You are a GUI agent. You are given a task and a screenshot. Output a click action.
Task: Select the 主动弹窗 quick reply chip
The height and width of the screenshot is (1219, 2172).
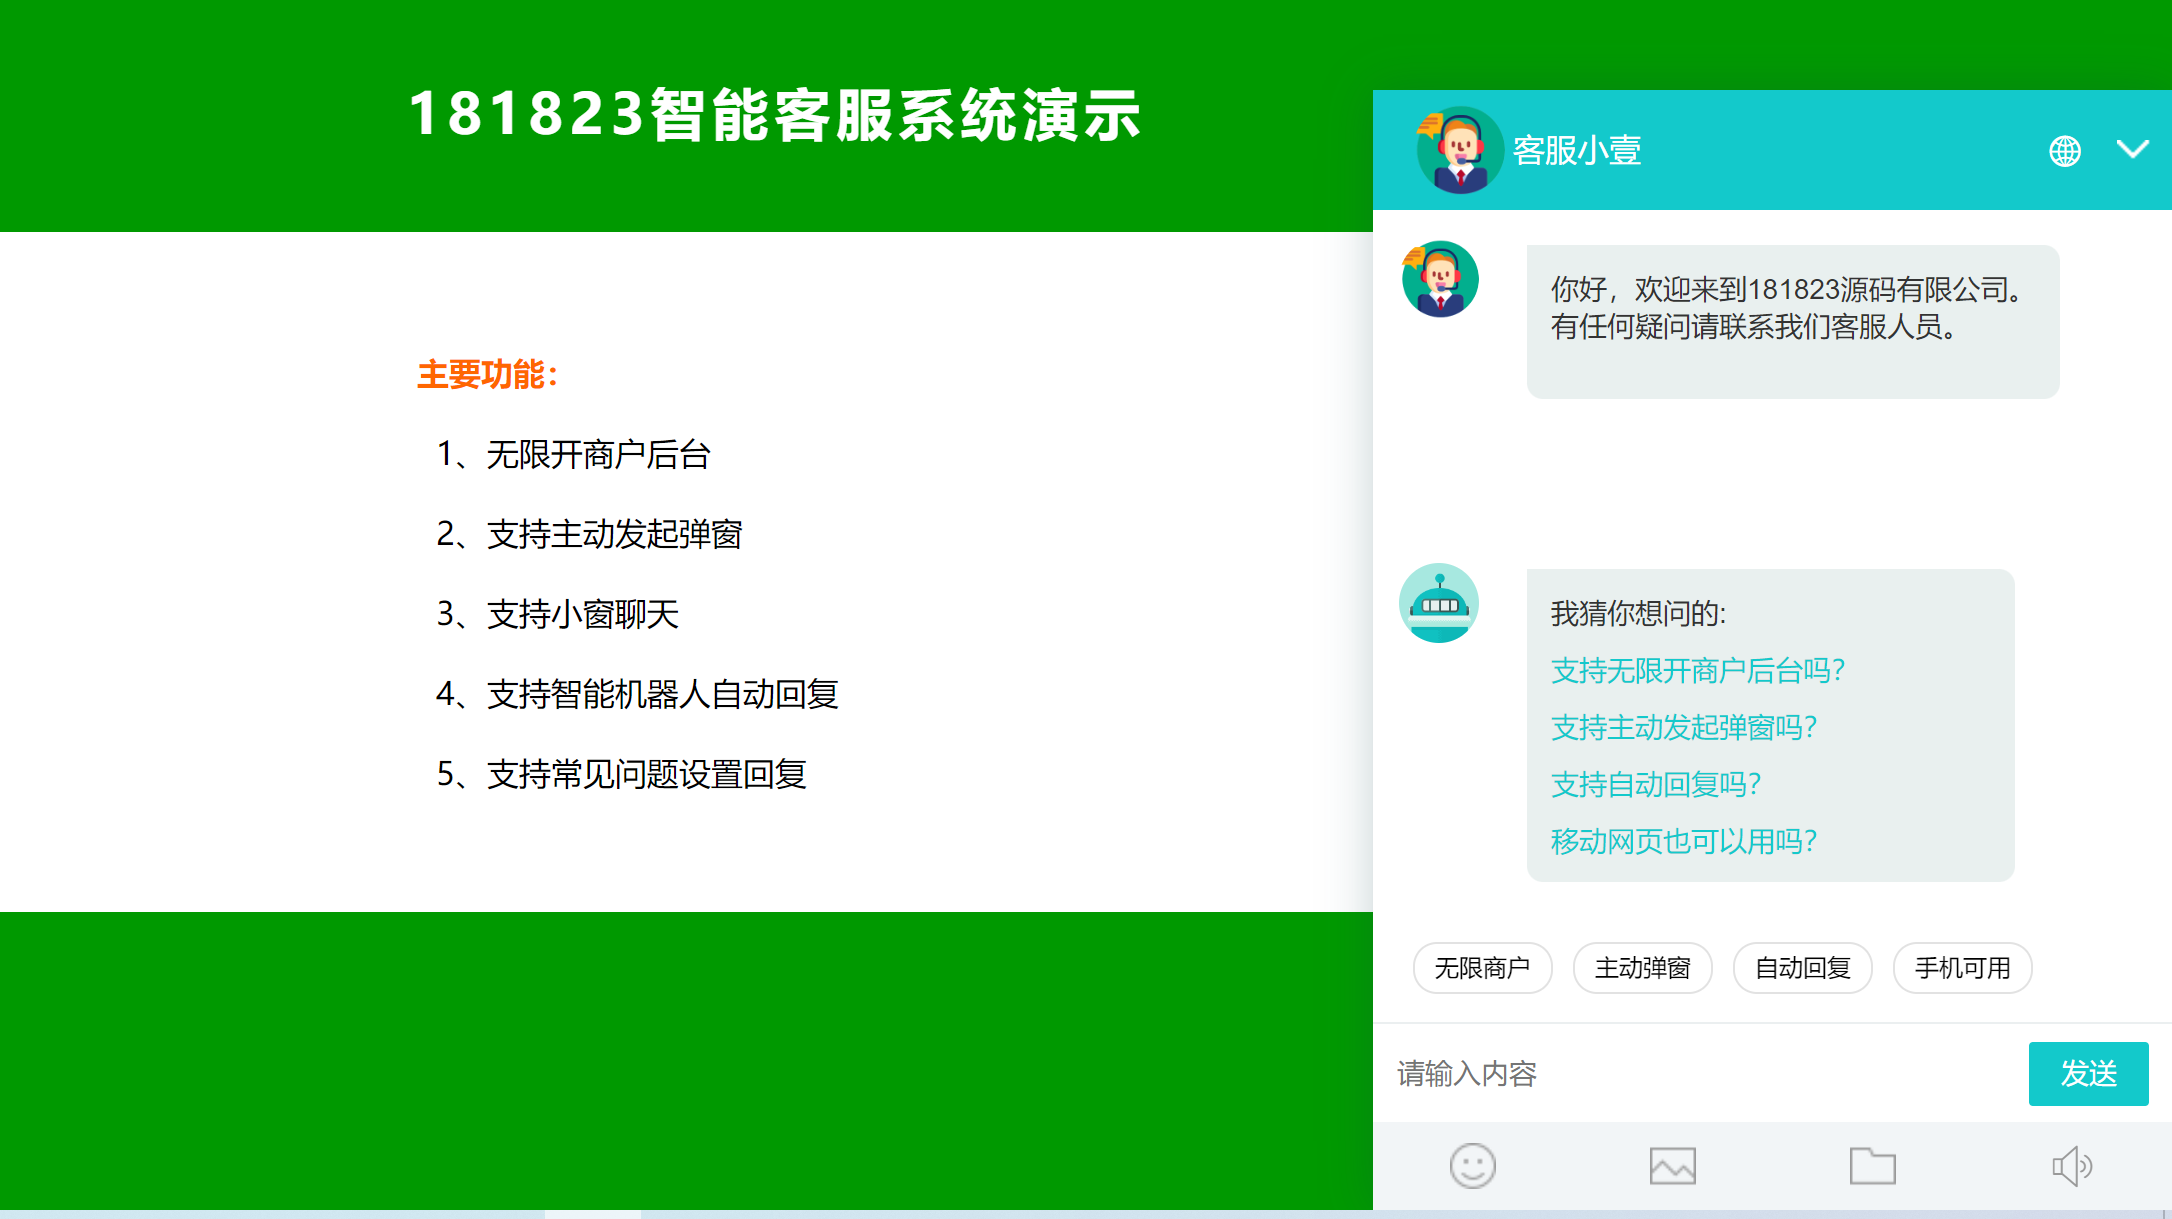[x=1642, y=968]
